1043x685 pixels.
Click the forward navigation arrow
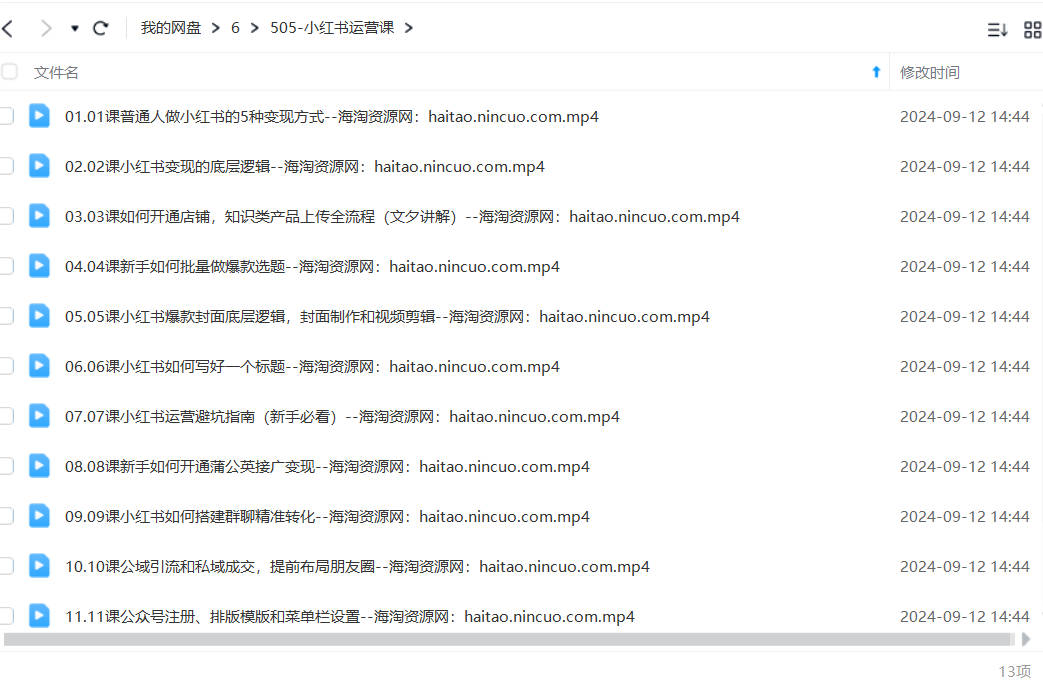point(45,28)
